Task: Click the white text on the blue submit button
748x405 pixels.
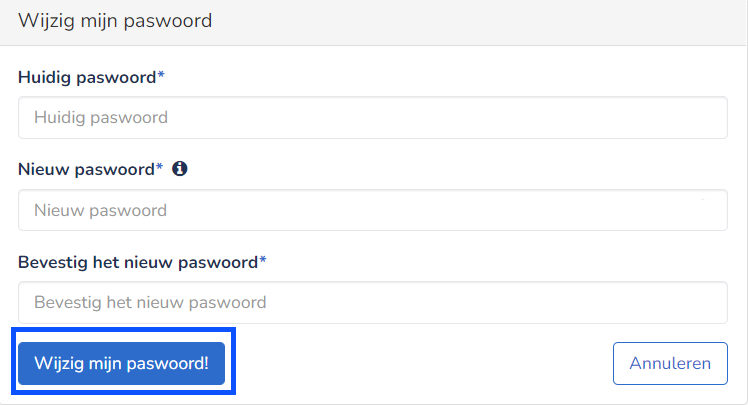Action: coord(122,363)
